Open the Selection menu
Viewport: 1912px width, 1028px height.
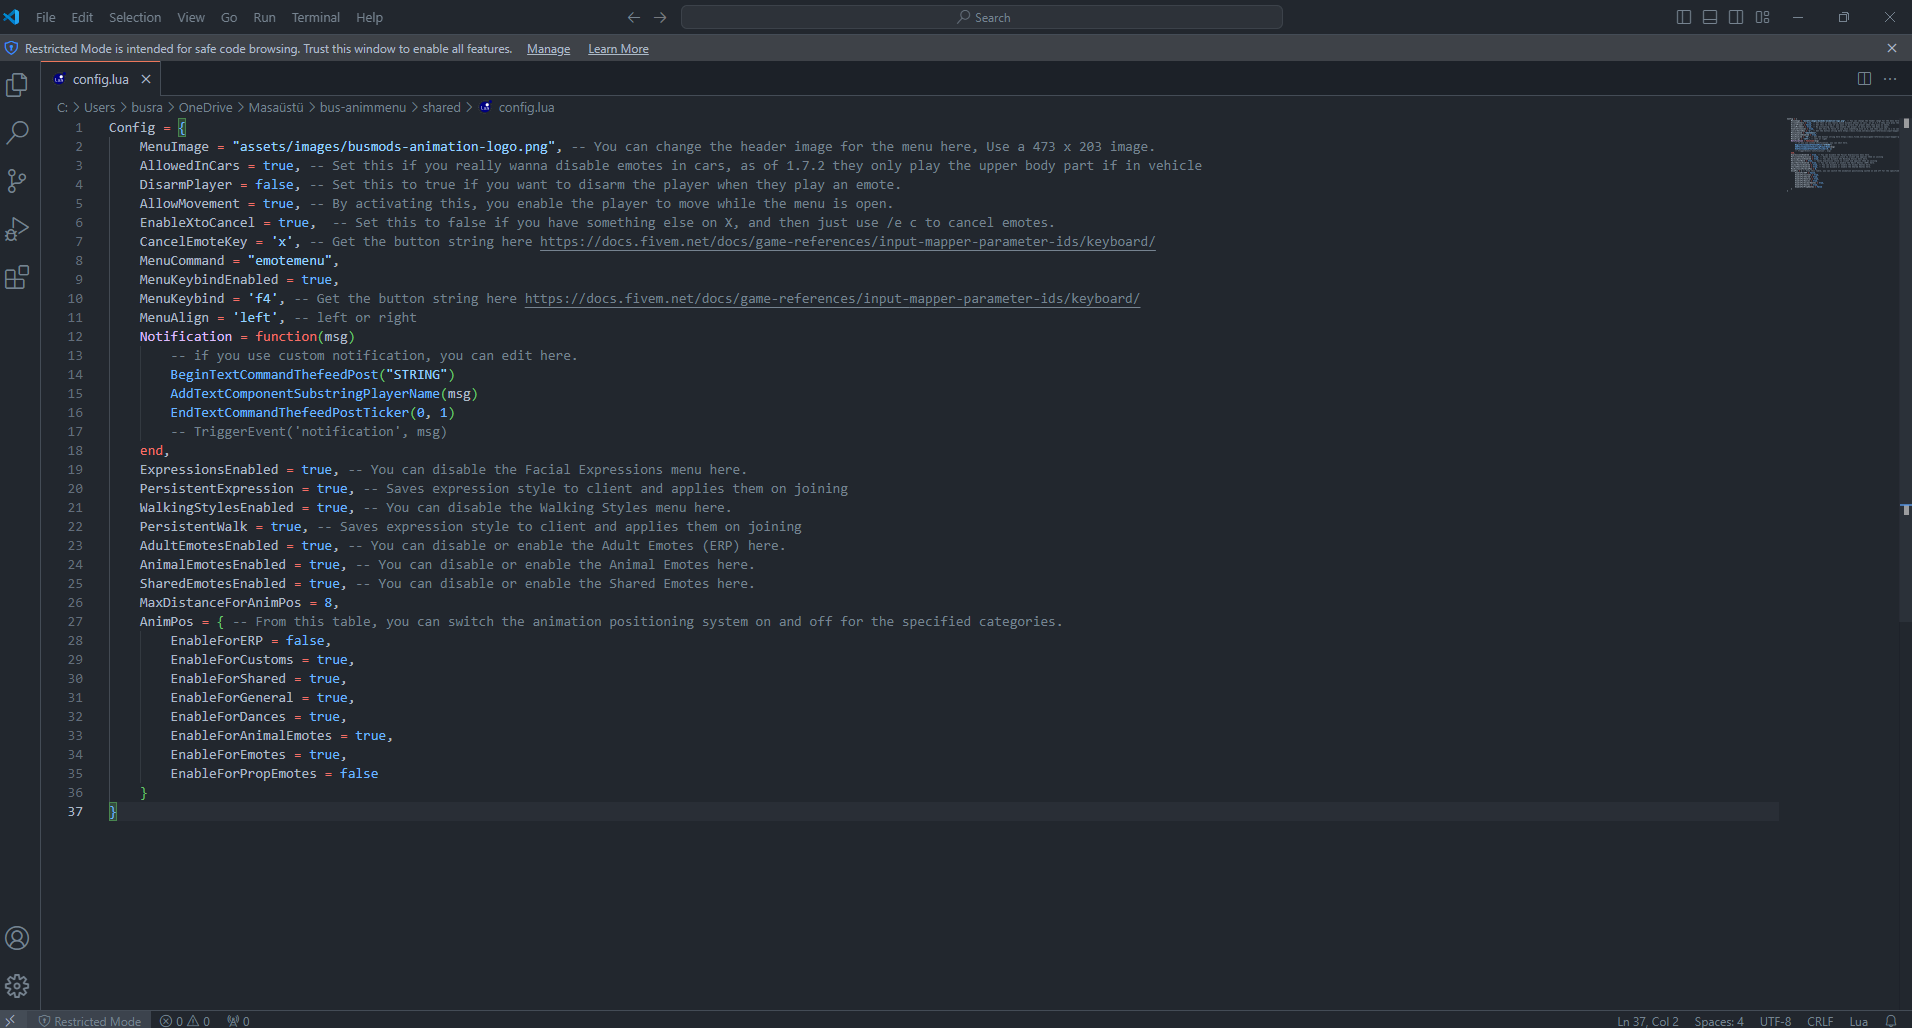coord(135,17)
